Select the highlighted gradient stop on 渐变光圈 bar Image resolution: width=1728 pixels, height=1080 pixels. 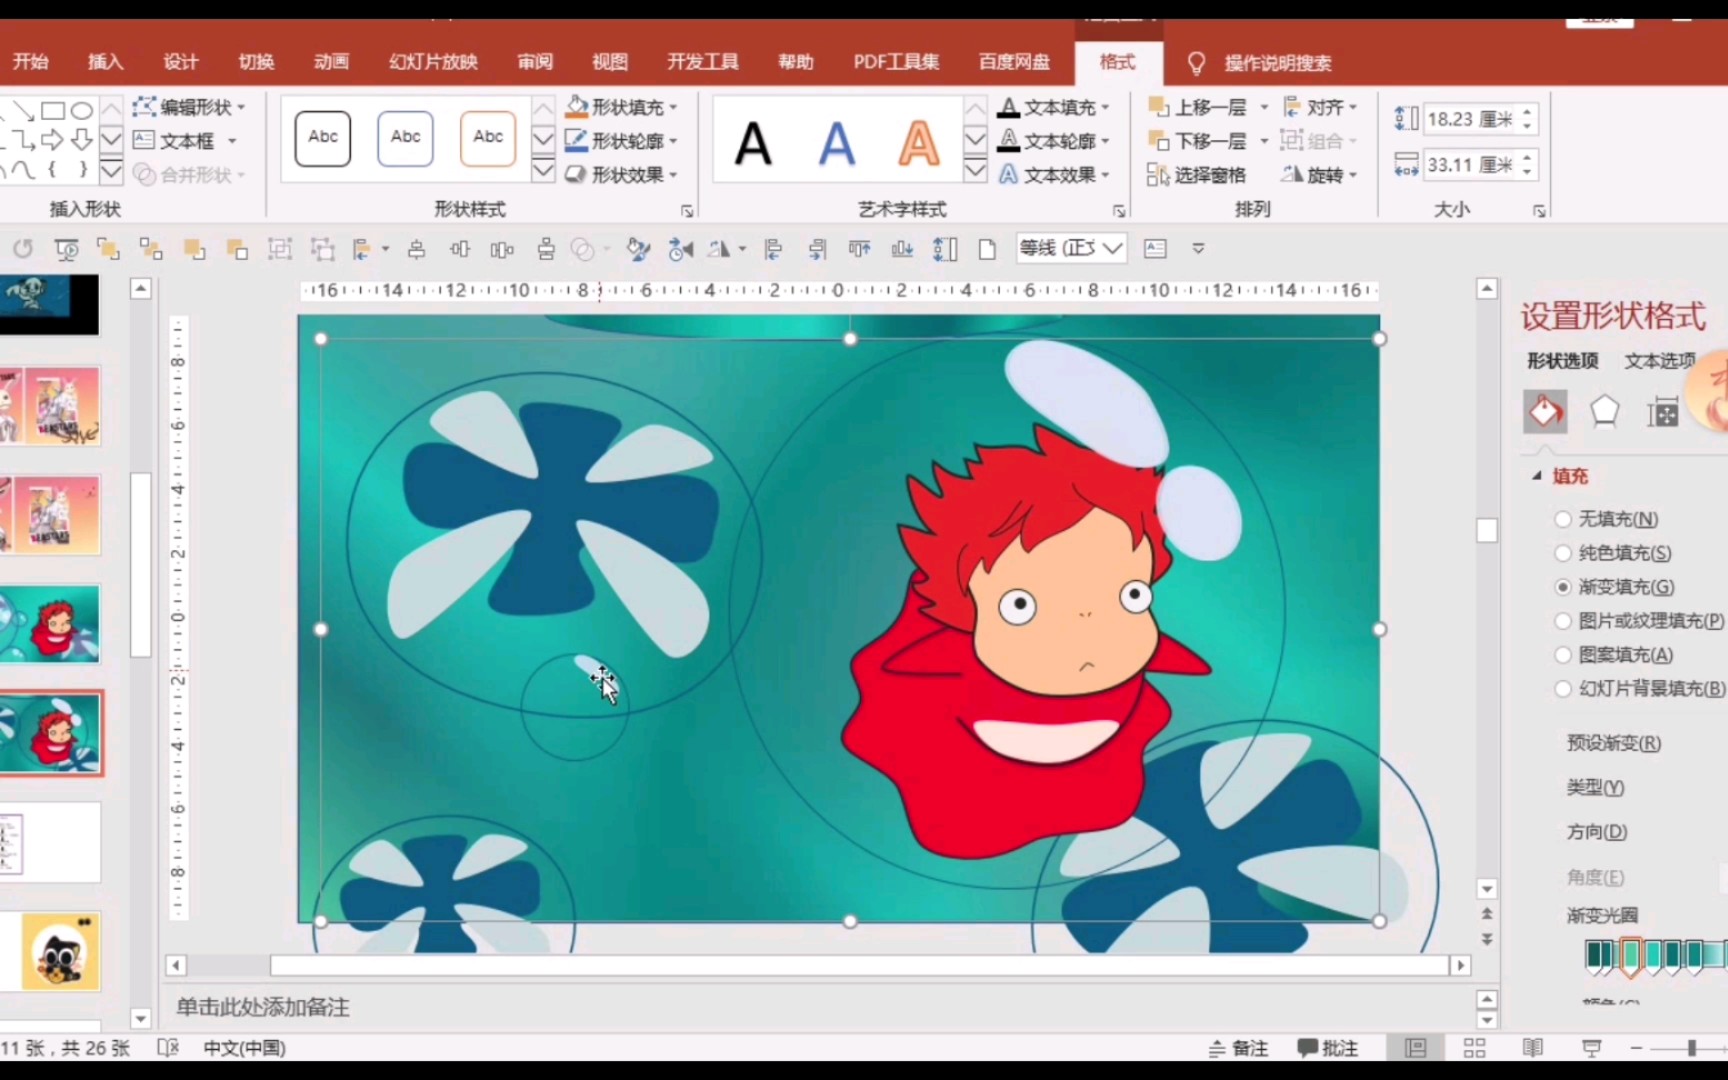click(x=1631, y=957)
